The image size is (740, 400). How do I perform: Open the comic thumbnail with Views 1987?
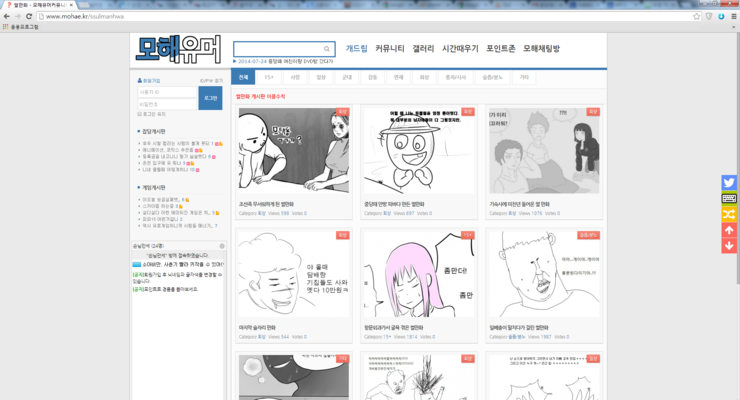(544, 274)
